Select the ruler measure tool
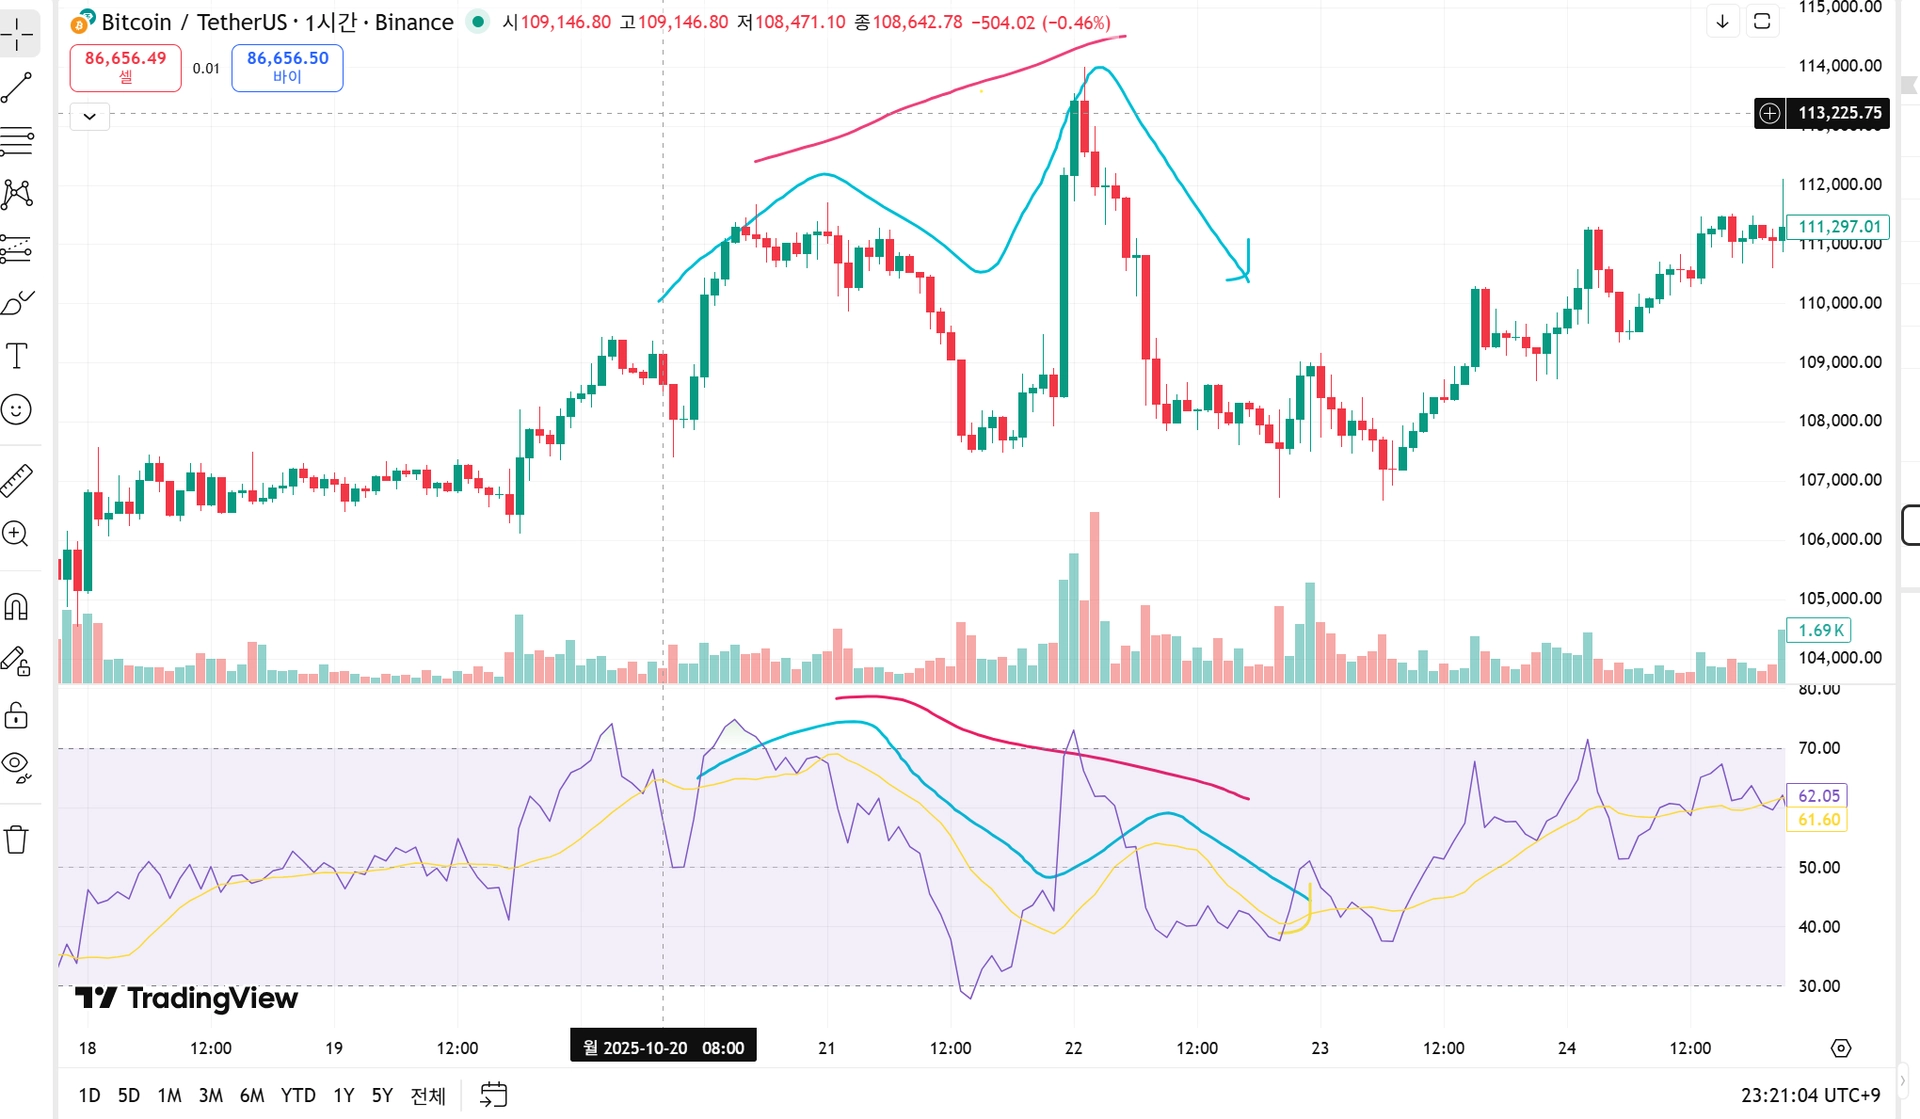Screen dimensions: 1920x1119 (x=18, y=481)
